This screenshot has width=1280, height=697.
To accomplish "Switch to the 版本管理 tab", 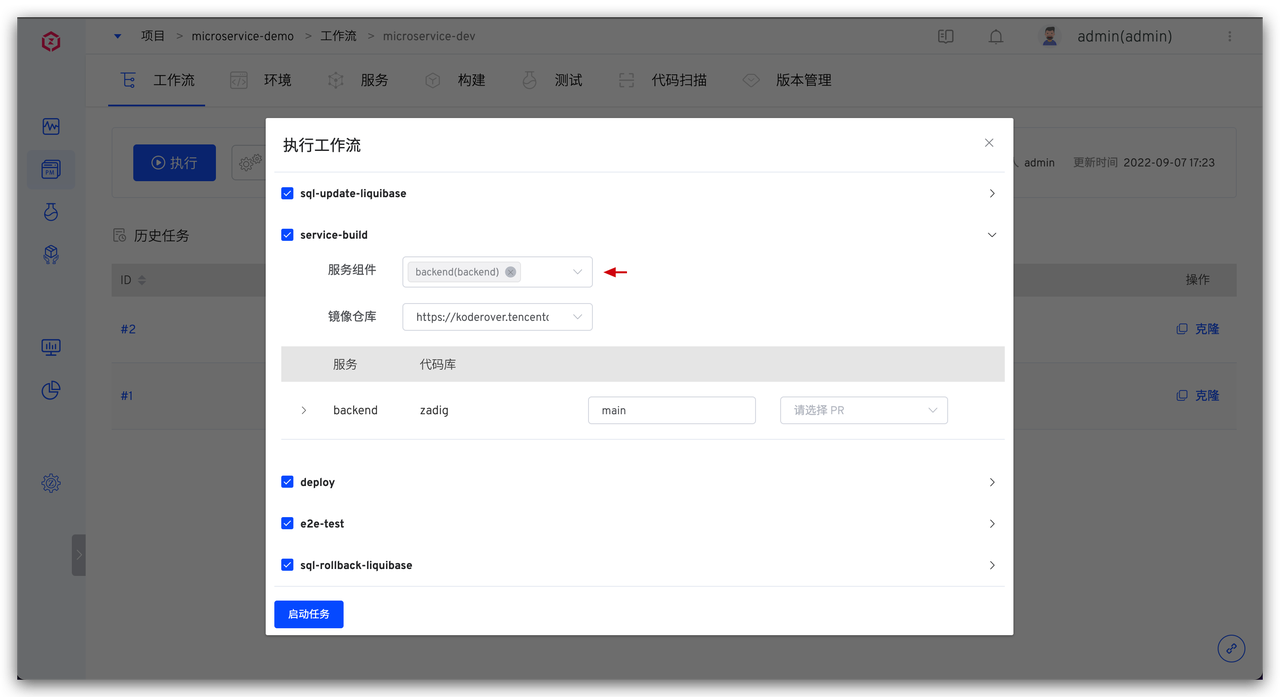I will 787,80.
